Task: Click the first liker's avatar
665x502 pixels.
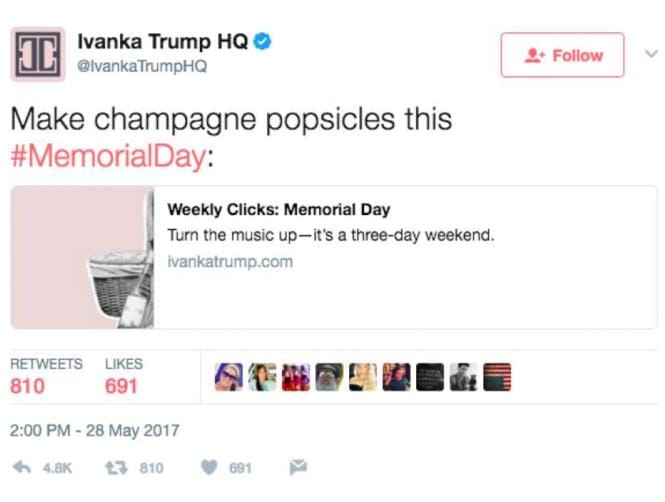Action: (x=229, y=377)
